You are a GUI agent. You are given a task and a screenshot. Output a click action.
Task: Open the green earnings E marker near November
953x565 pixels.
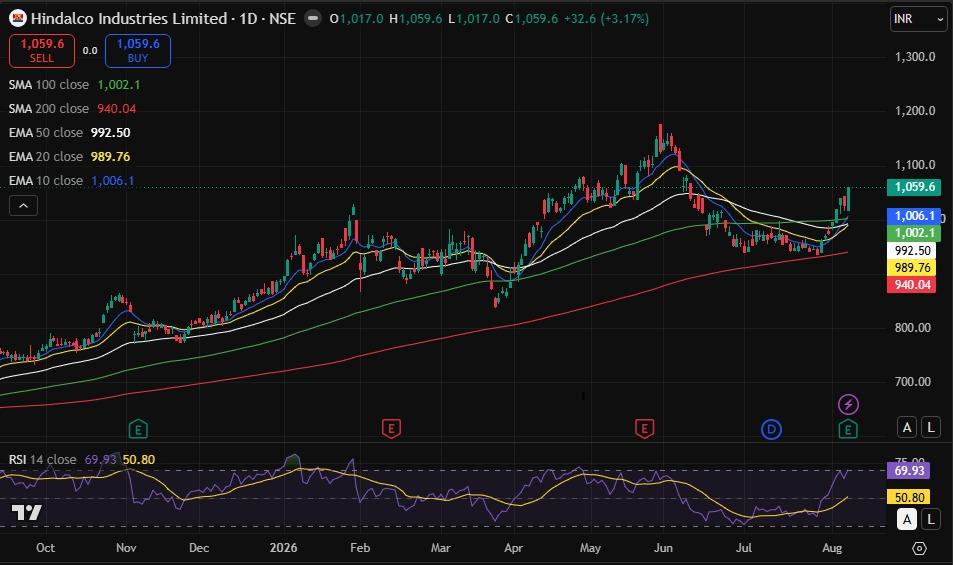pyautogui.click(x=139, y=430)
